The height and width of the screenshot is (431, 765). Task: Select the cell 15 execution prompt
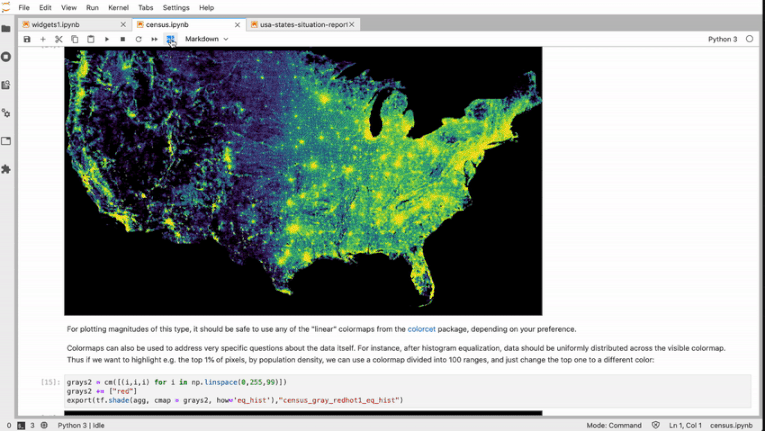(x=51, y=382)
